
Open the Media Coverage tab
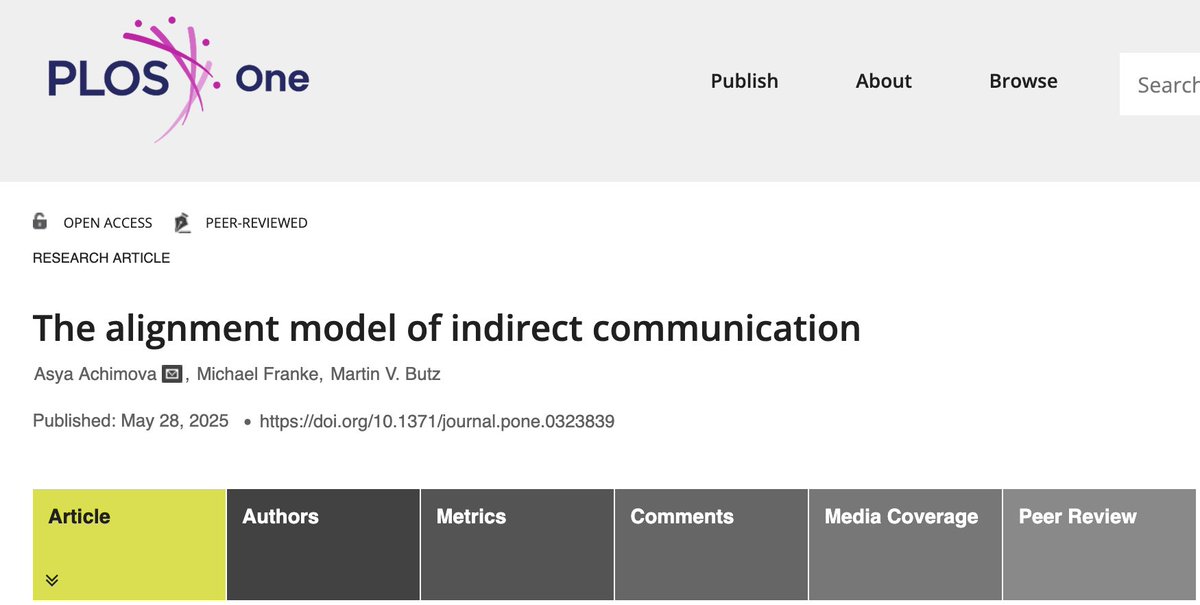(x=905, y=544)
